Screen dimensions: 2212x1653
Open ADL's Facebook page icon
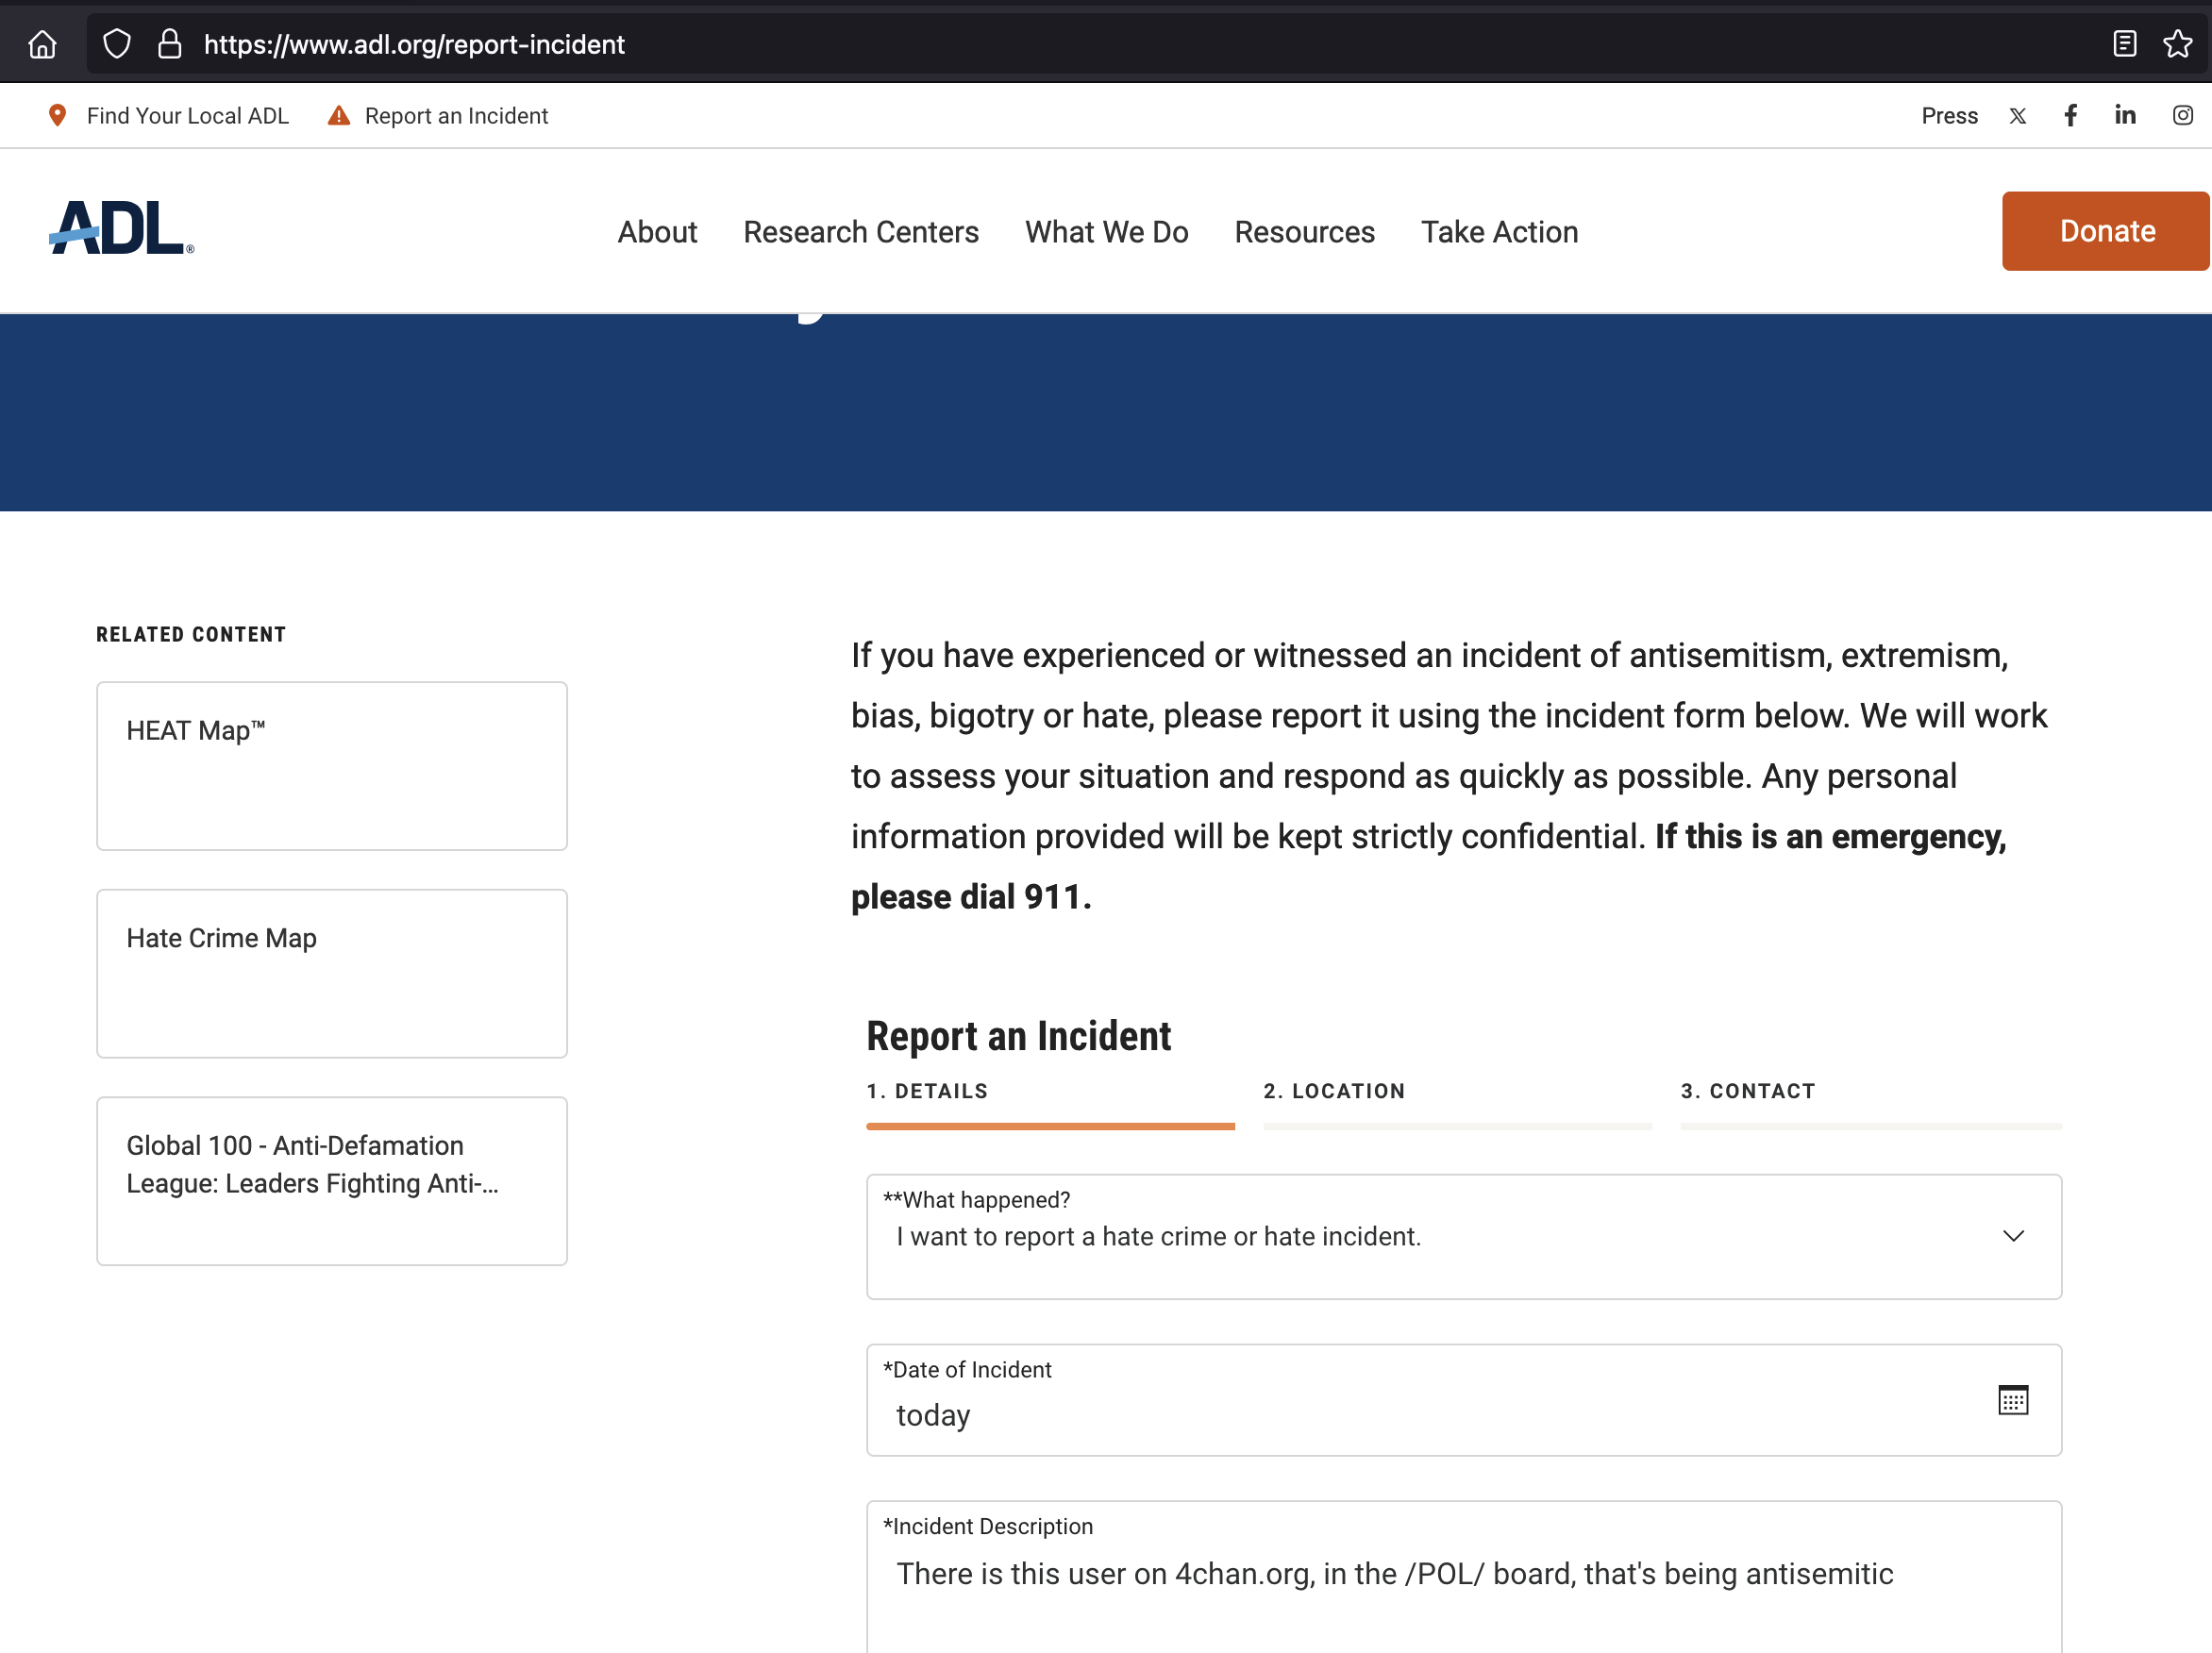[2071, 116]
